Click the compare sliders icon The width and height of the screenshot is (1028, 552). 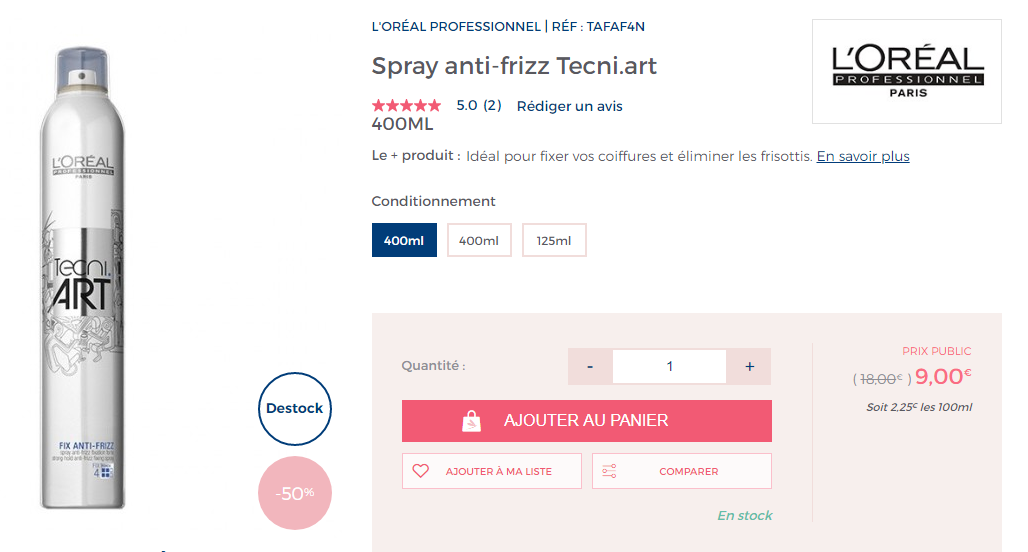(x=609, y=471)
